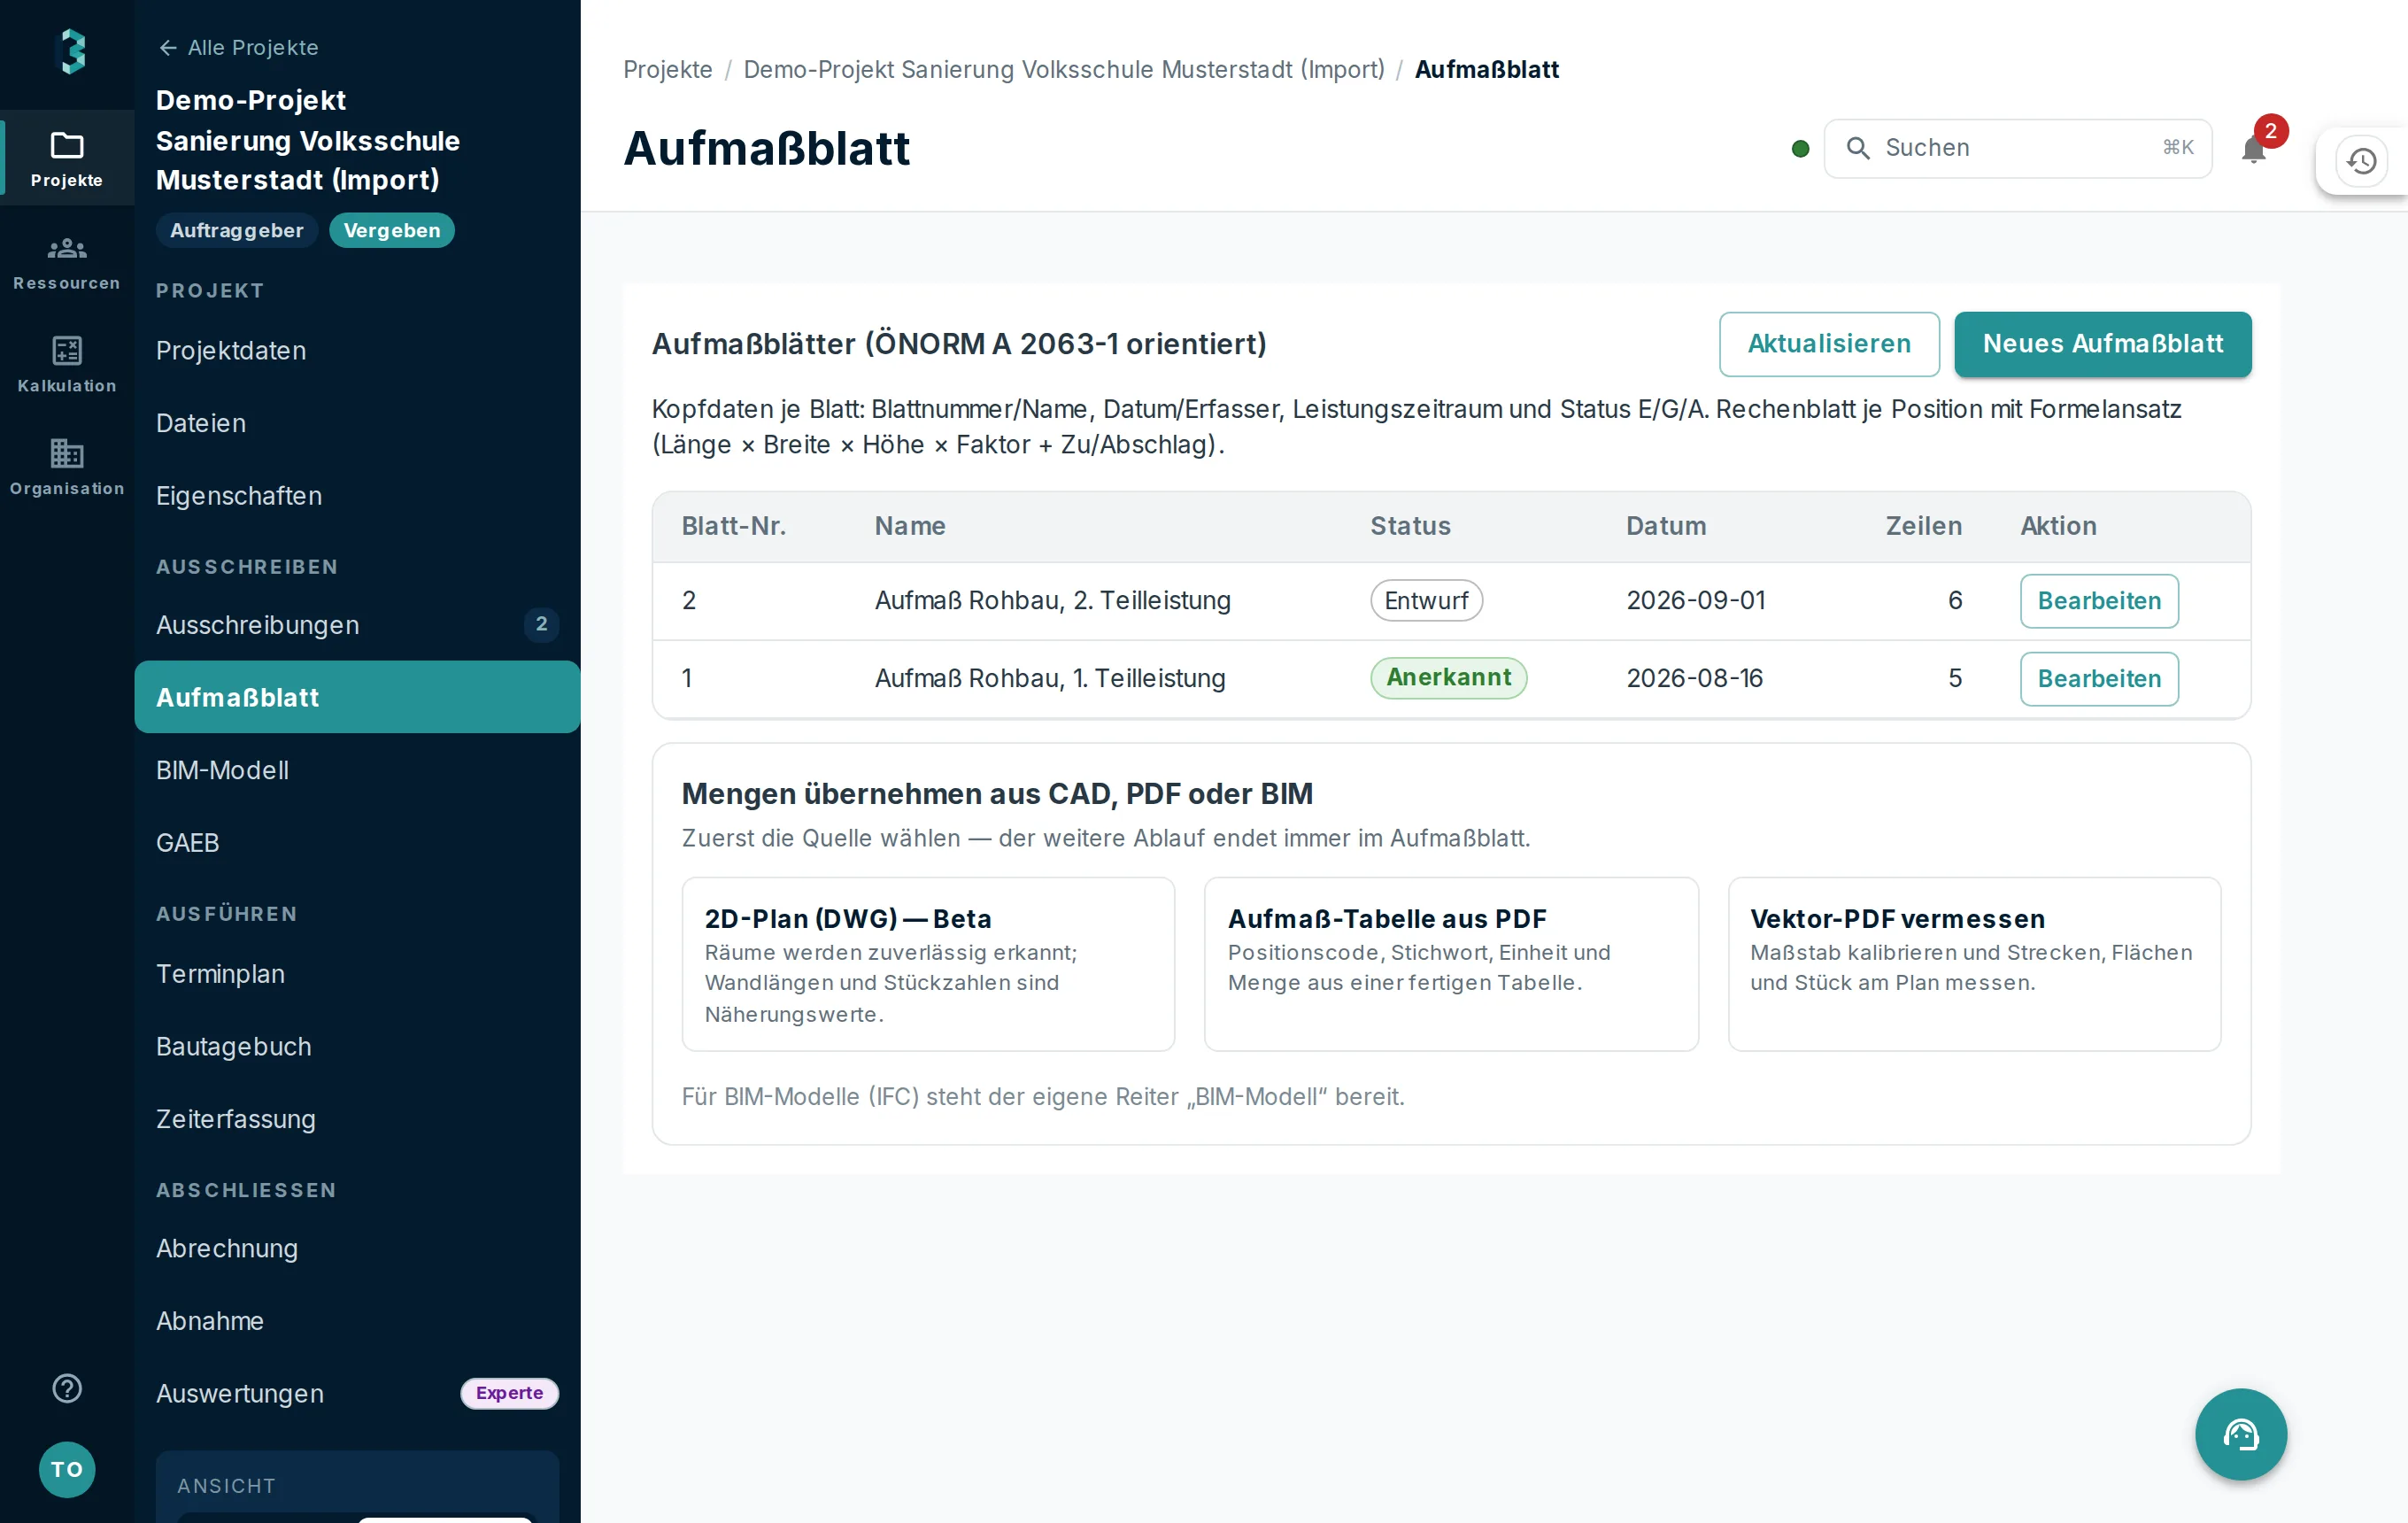
Task: Open the Projekte section in the rail
Action: [67, 158]
